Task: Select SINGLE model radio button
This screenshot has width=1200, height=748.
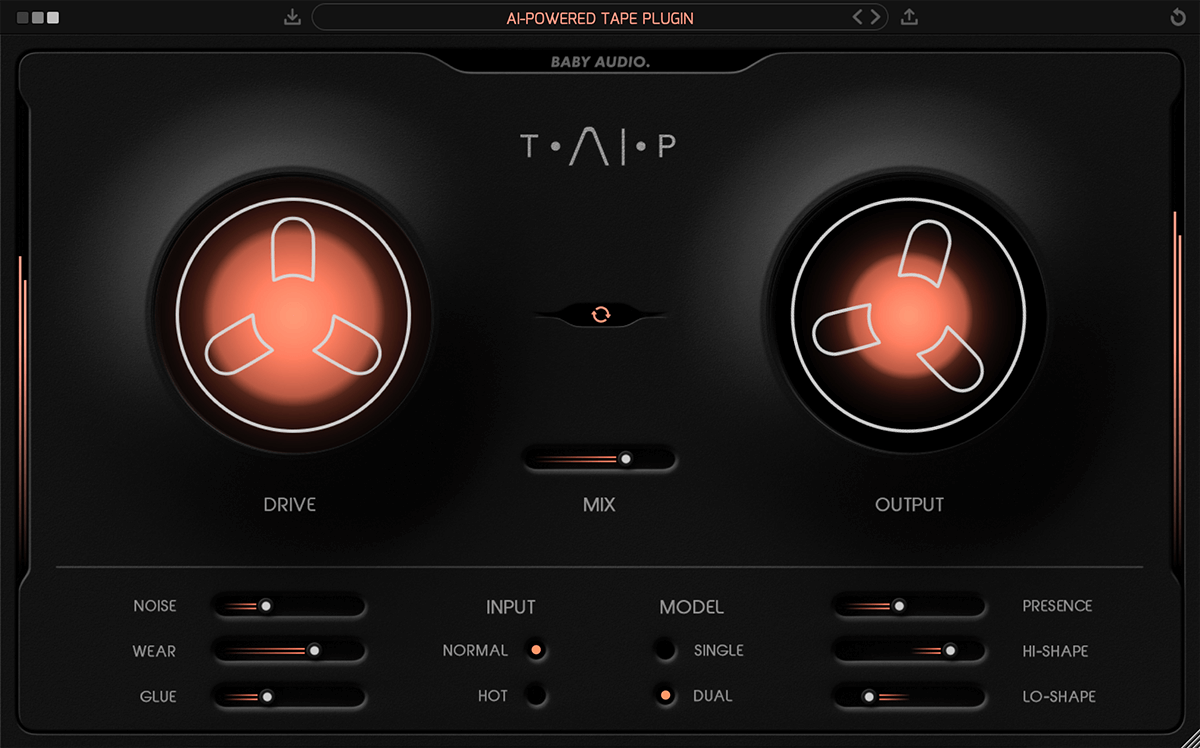Action: point(665,650)
